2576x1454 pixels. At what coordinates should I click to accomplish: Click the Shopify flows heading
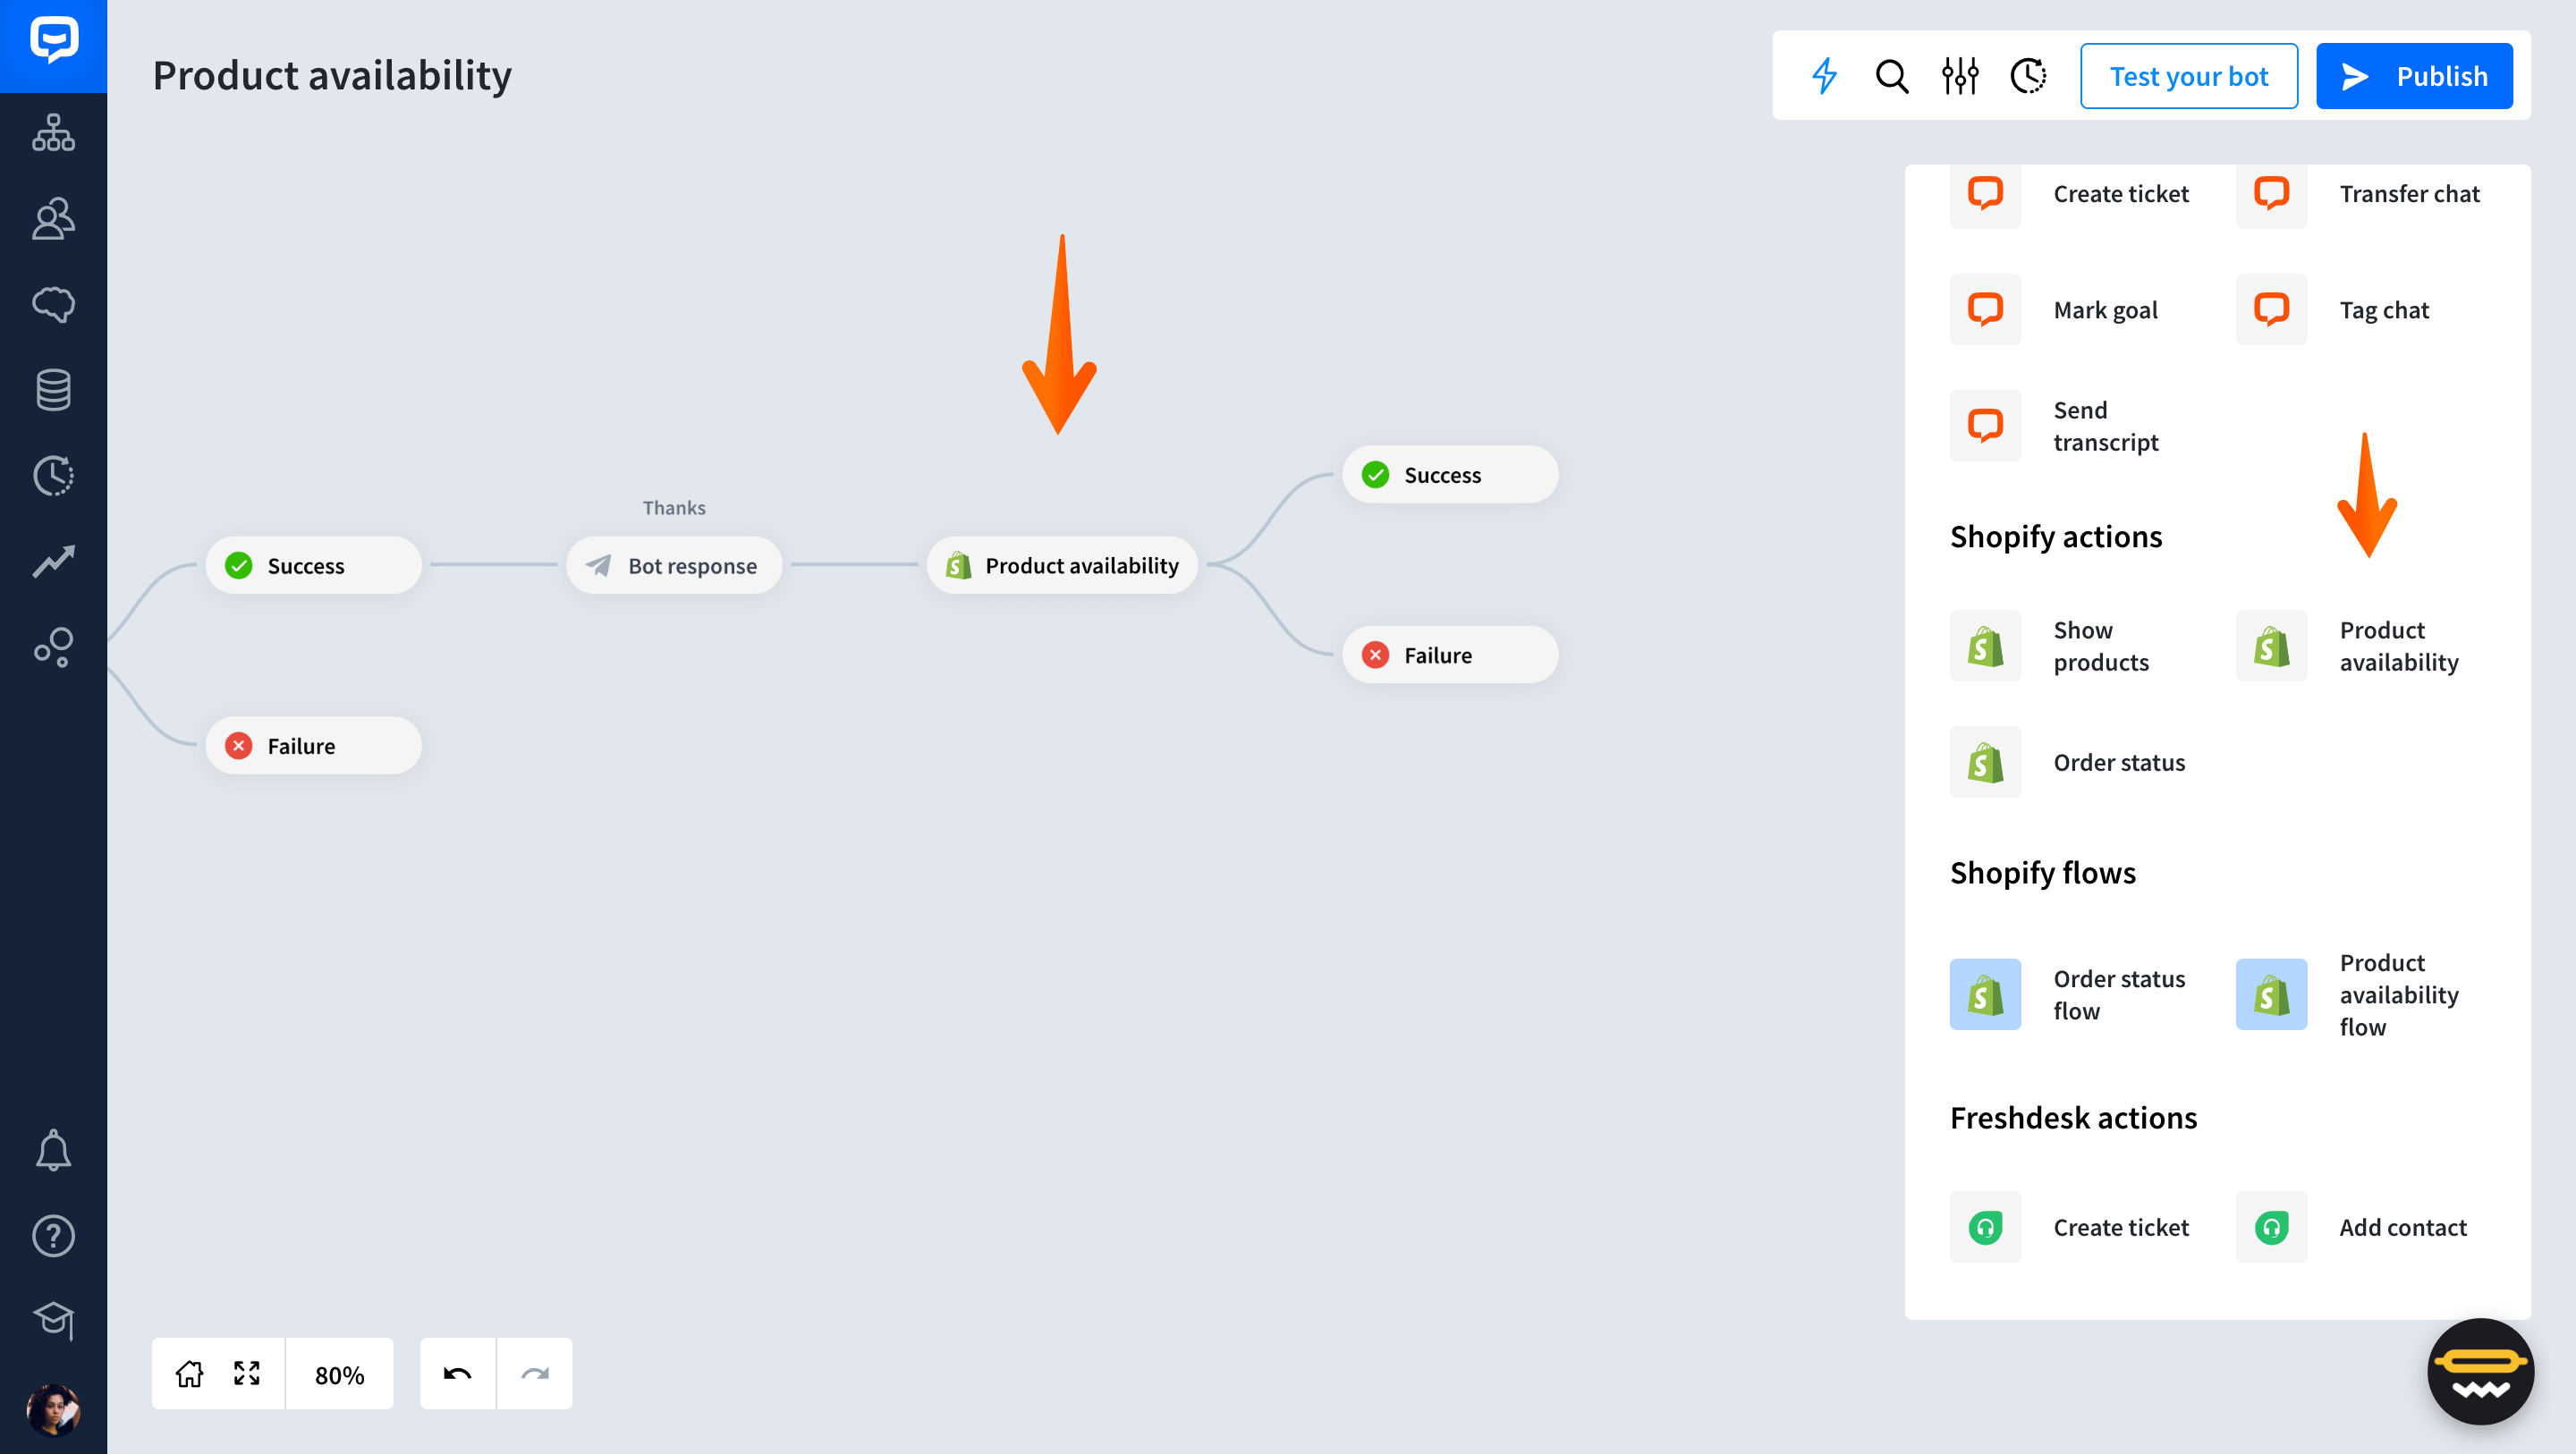click(2042, 873)
